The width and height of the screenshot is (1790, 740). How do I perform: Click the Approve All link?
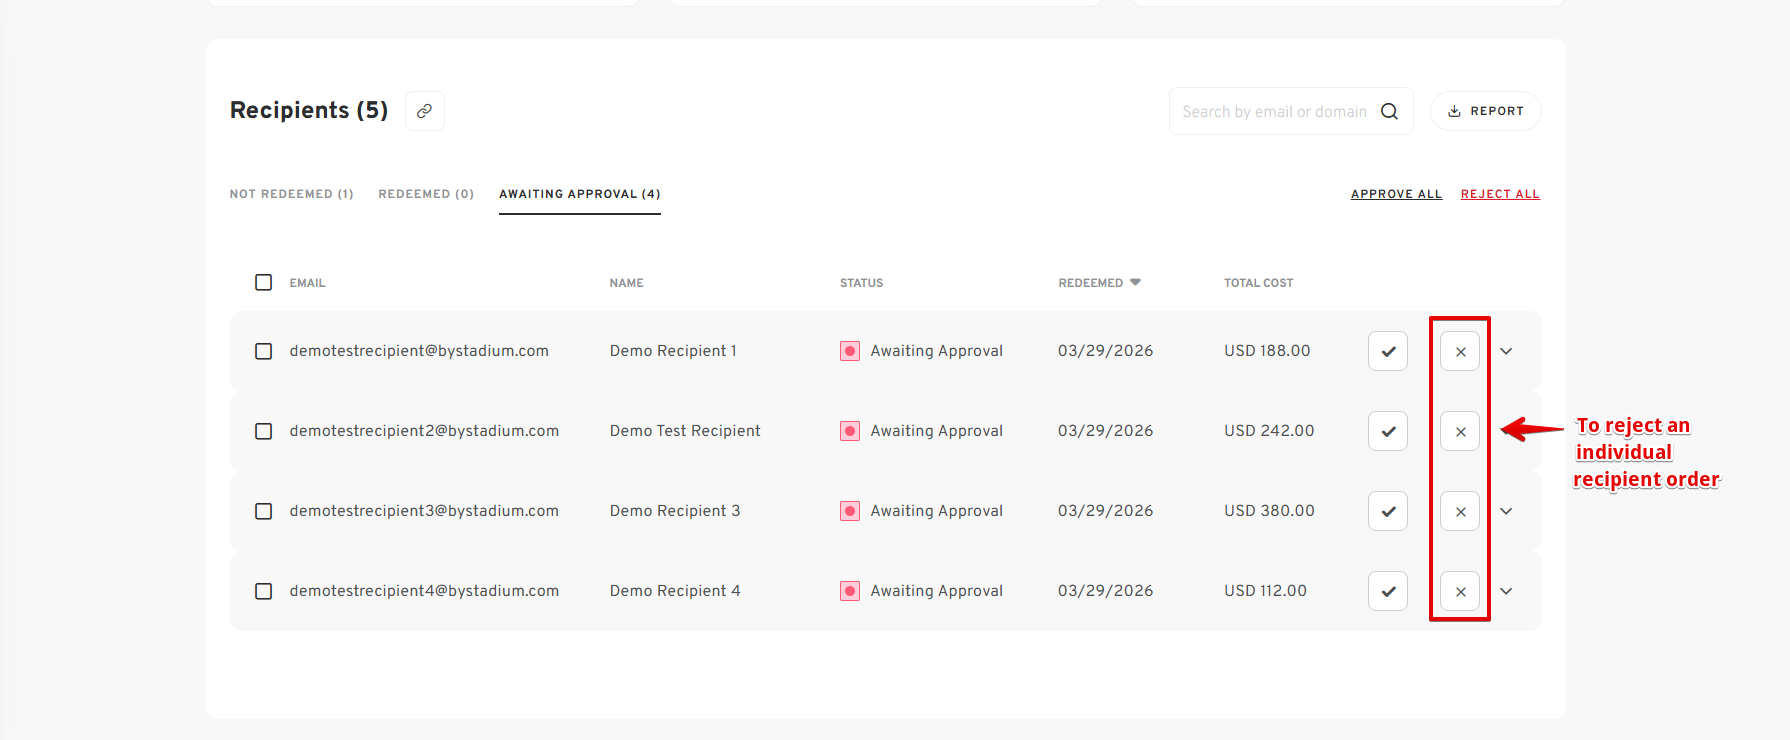[x=1396, y=194]
